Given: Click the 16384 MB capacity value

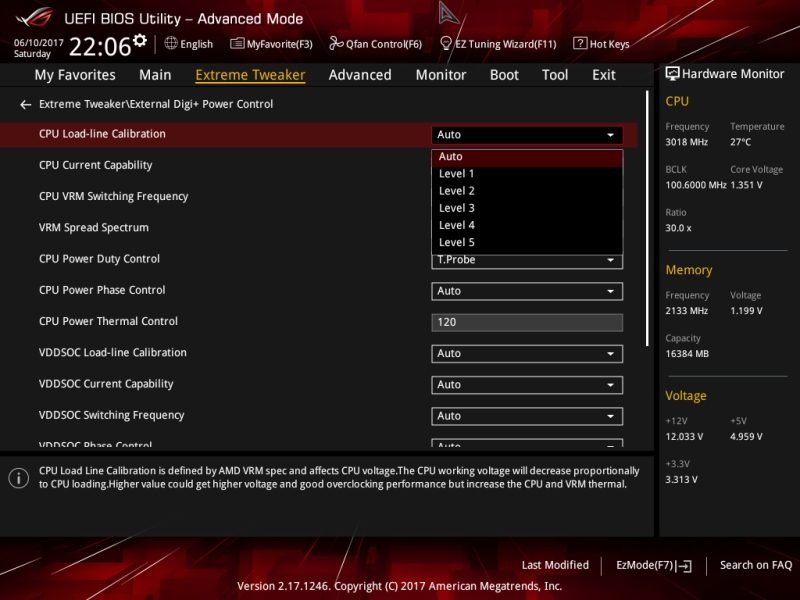Looking at the screenshot, I should (x=687, y=354).
